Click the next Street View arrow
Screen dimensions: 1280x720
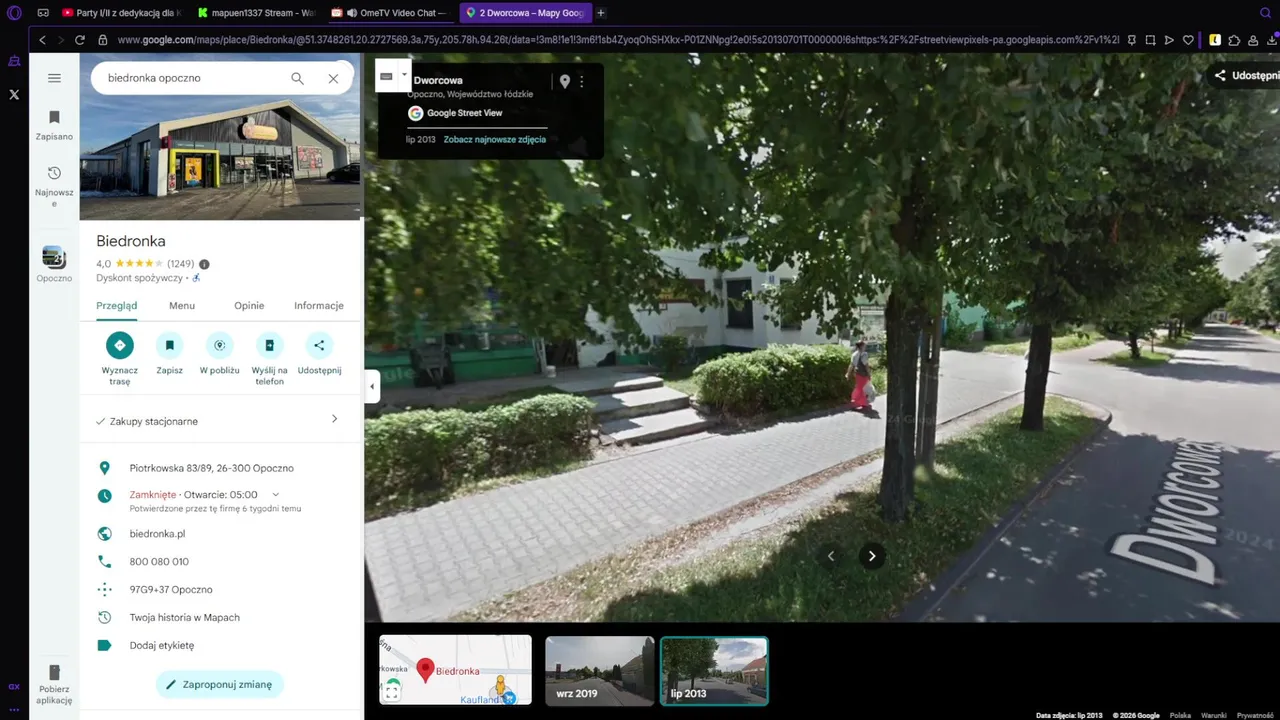(872, 556)
